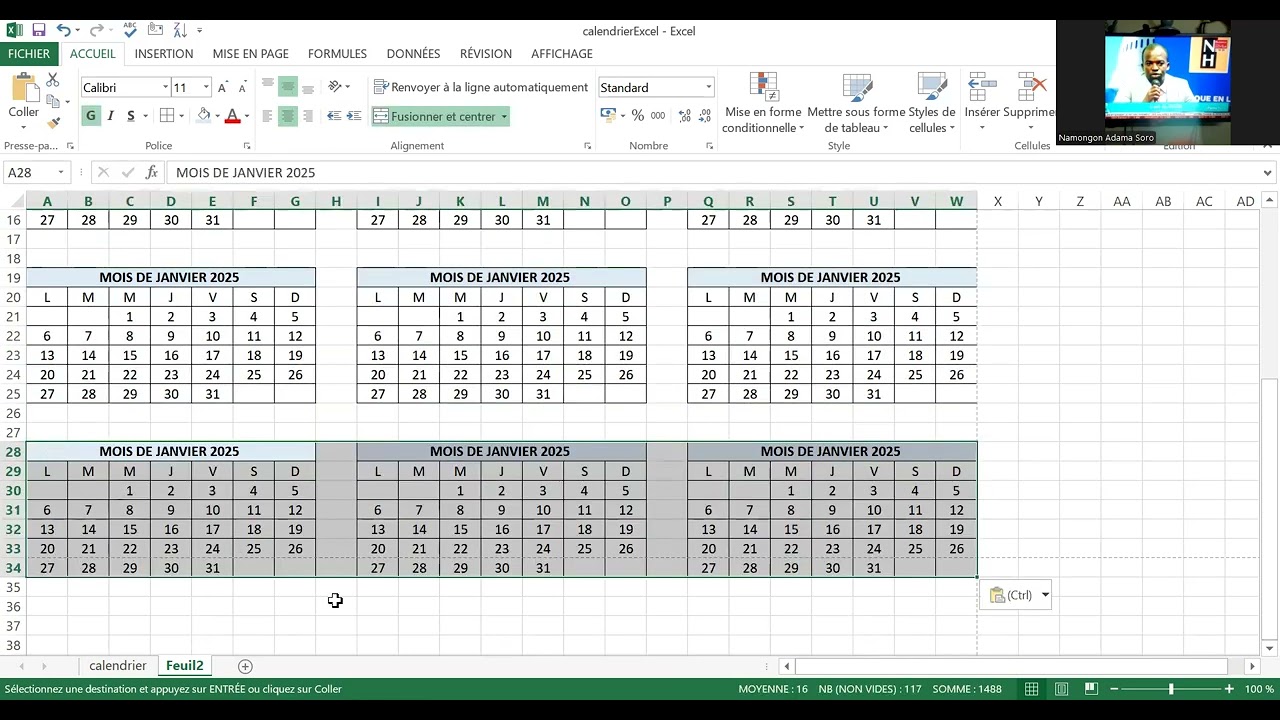
Task: Decrease the cell indent
Action: tap(334, 116)
